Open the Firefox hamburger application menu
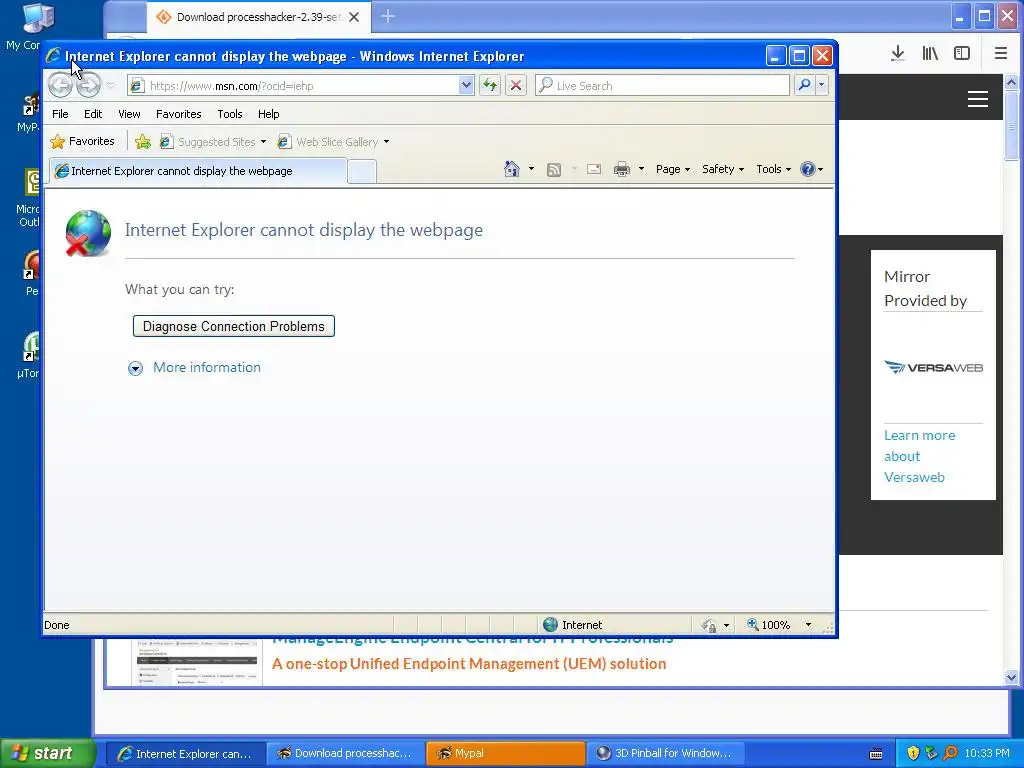Screen dimensions: 1024x768 coord(1000,54)
